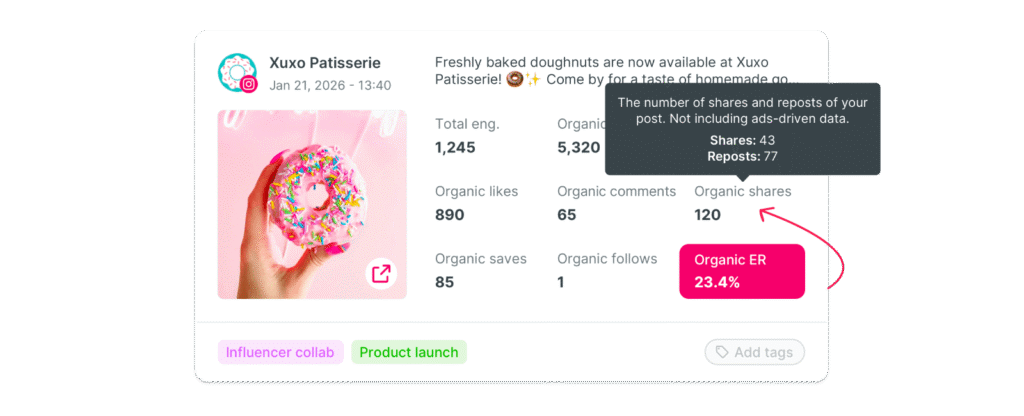
Task: Click the Xuxo Patisserie profile avatar
Action: (236, 72)
